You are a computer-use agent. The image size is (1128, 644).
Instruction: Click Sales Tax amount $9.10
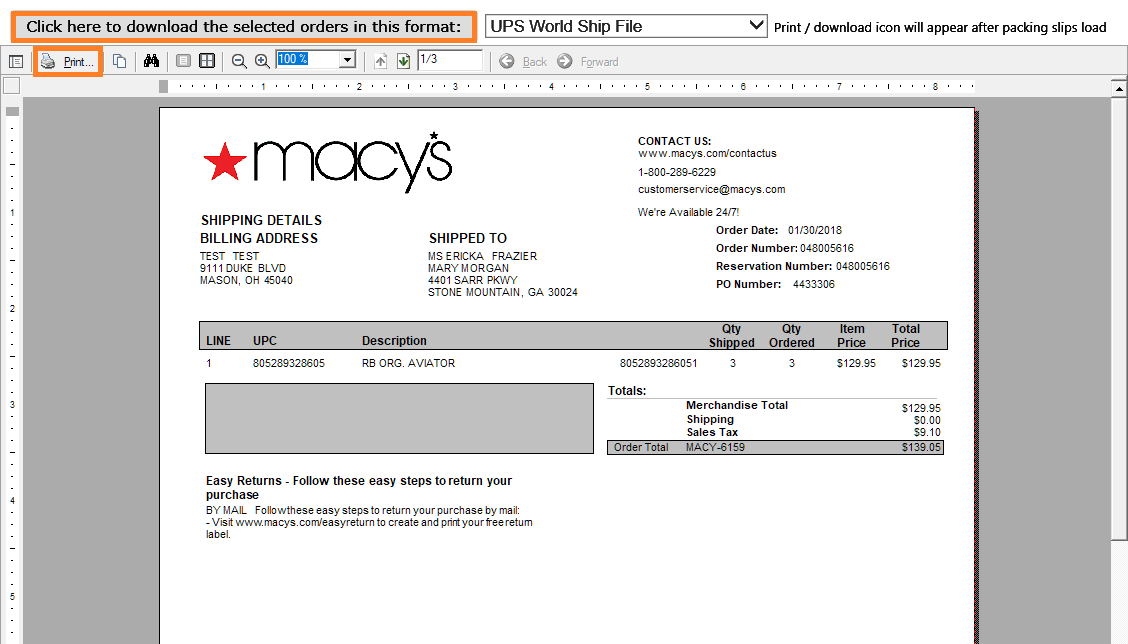click(x=927, y=432)
